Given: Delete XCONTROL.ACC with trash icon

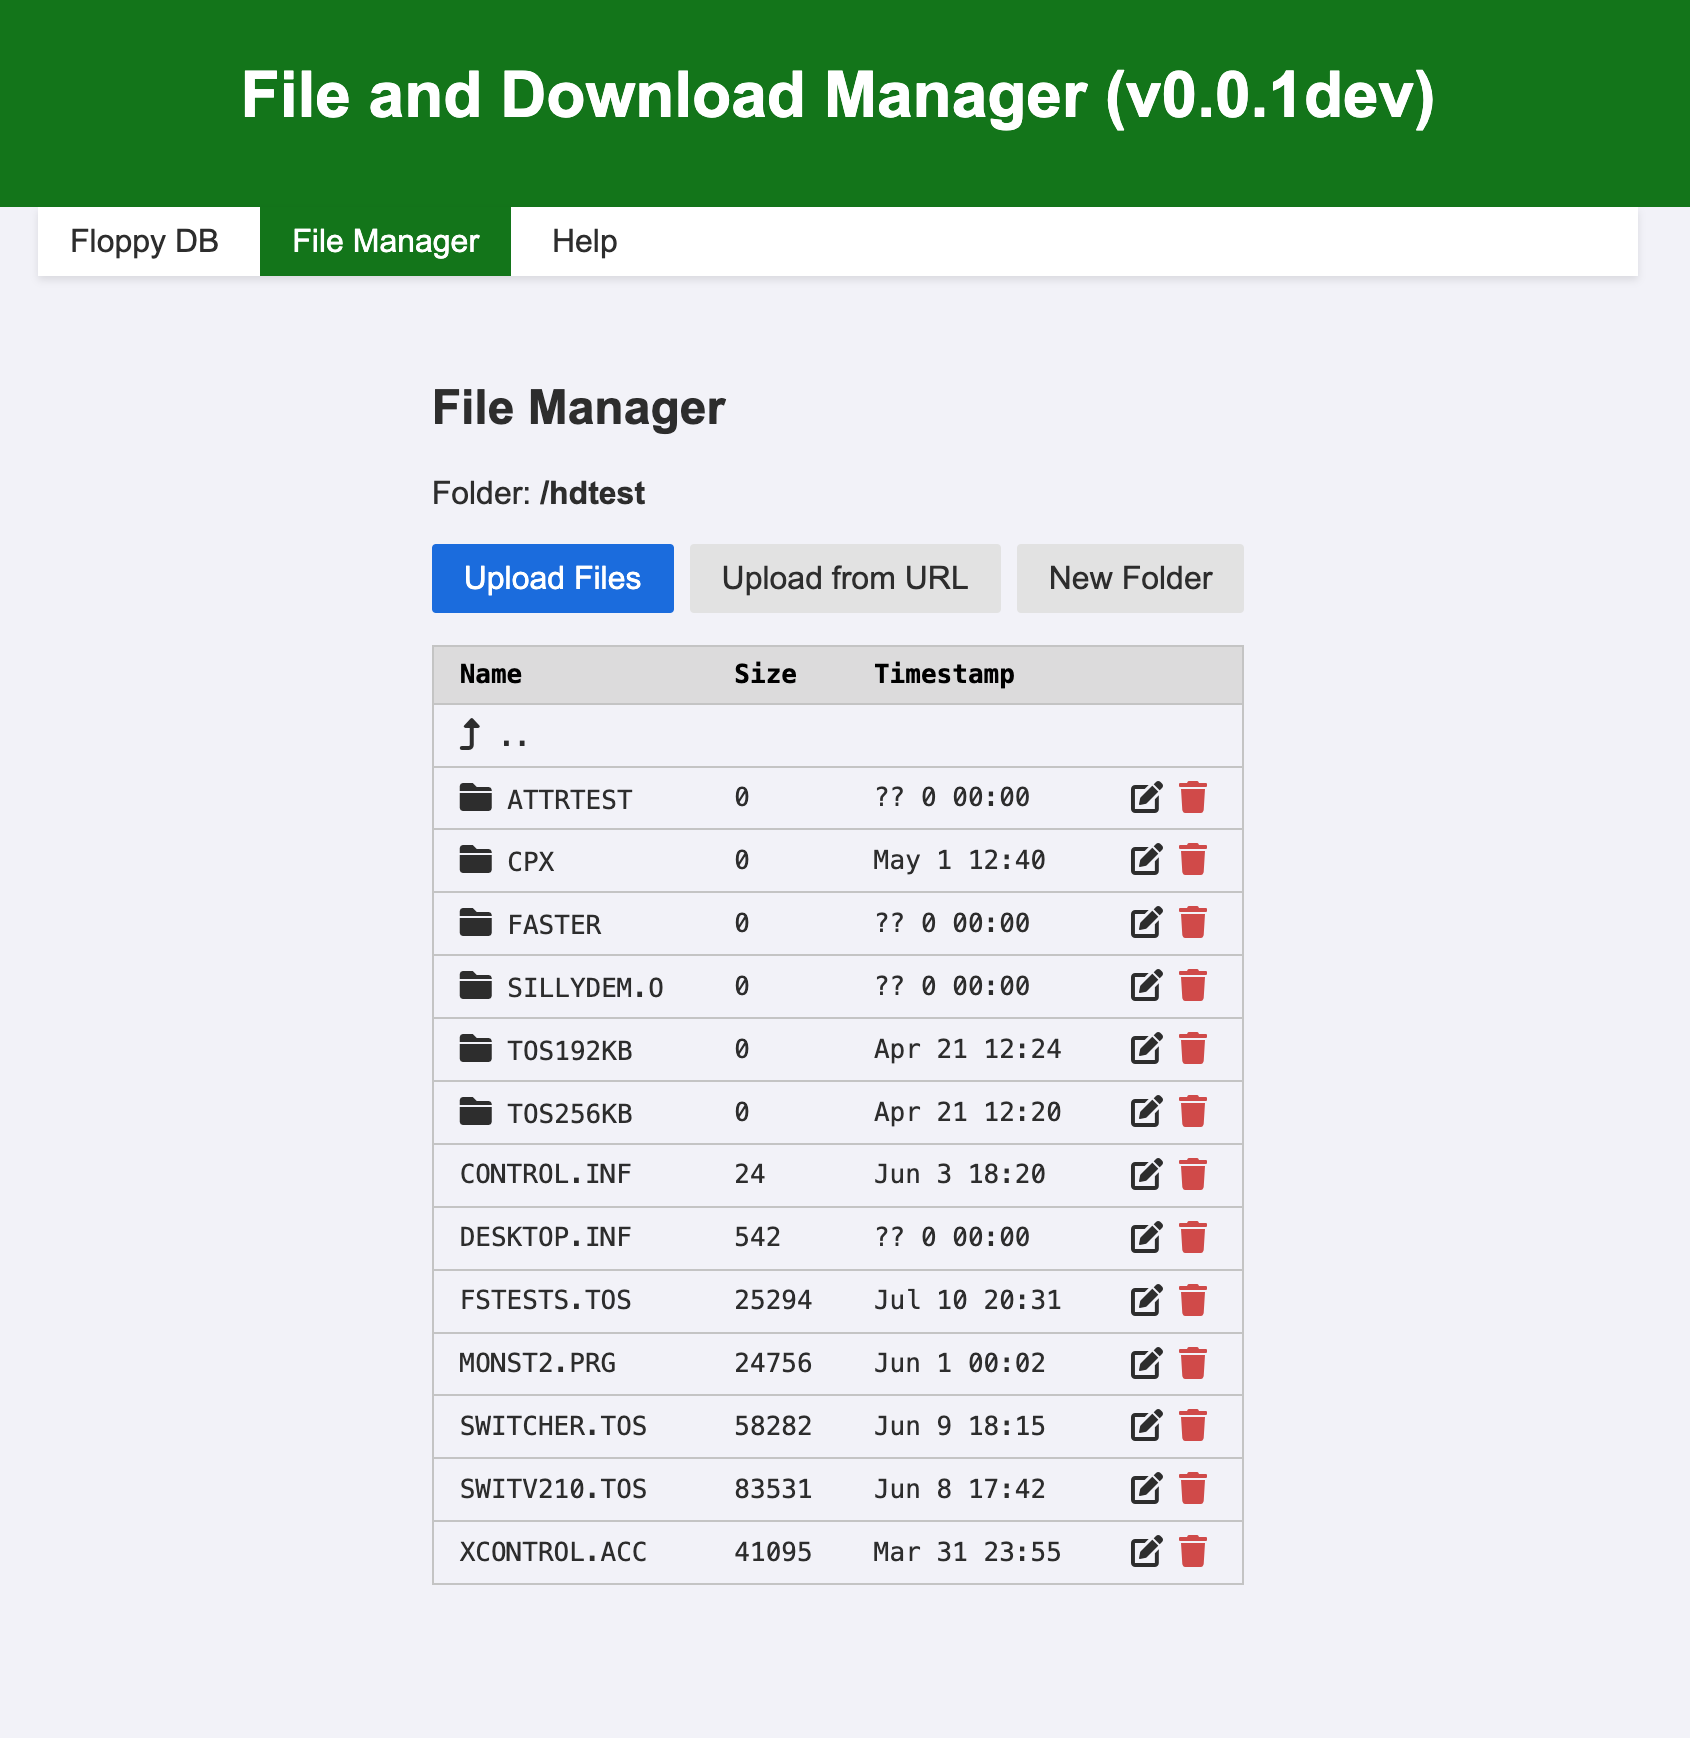Looking at the screenshot, I should click(x=1193, y=1552).
